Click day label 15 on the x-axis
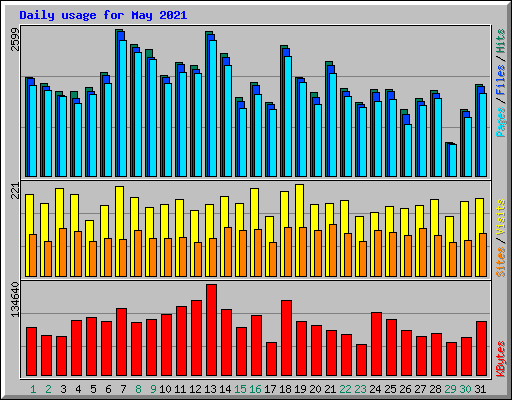The height and width of the screenshot is (400, 512). (240, 389)
